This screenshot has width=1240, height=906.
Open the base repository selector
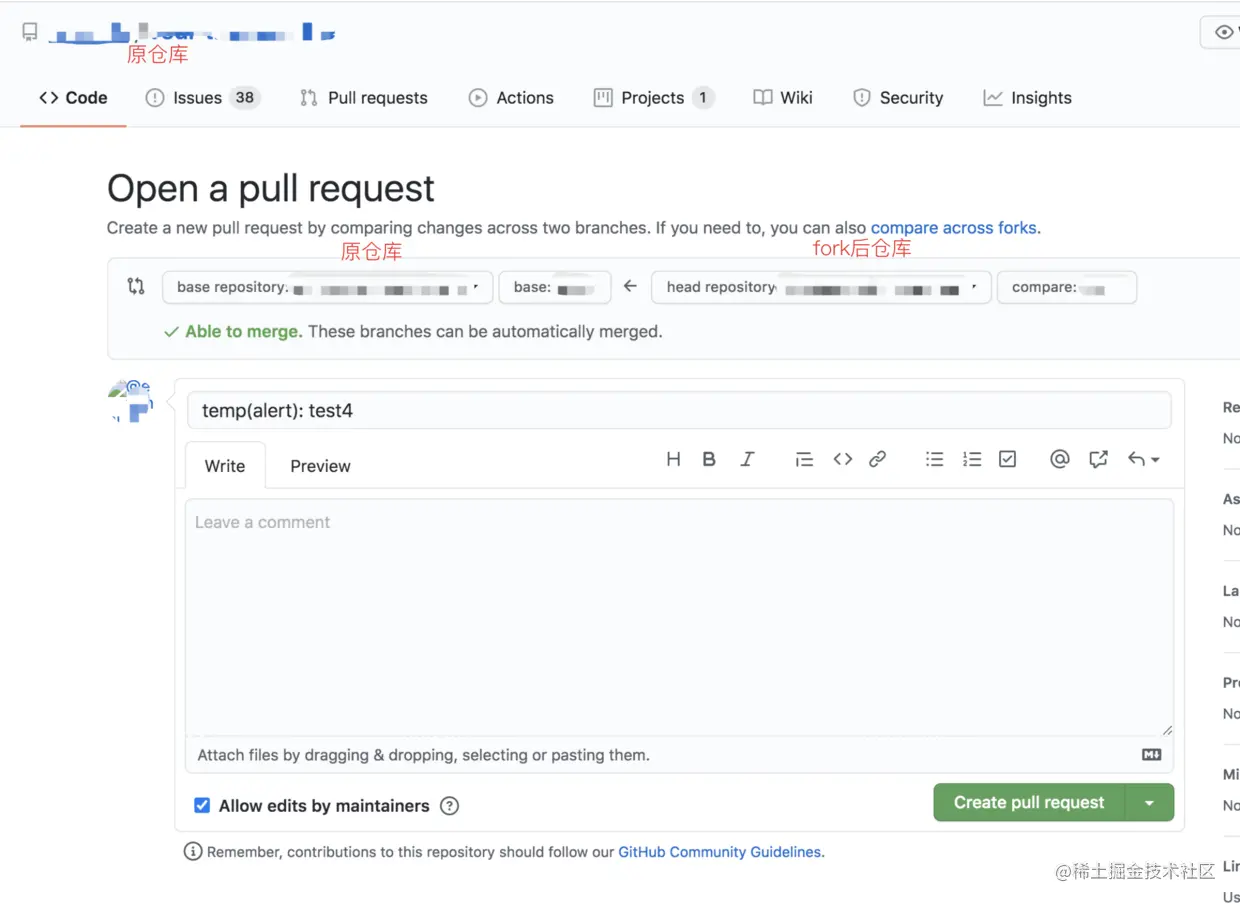tap(329, 287)
